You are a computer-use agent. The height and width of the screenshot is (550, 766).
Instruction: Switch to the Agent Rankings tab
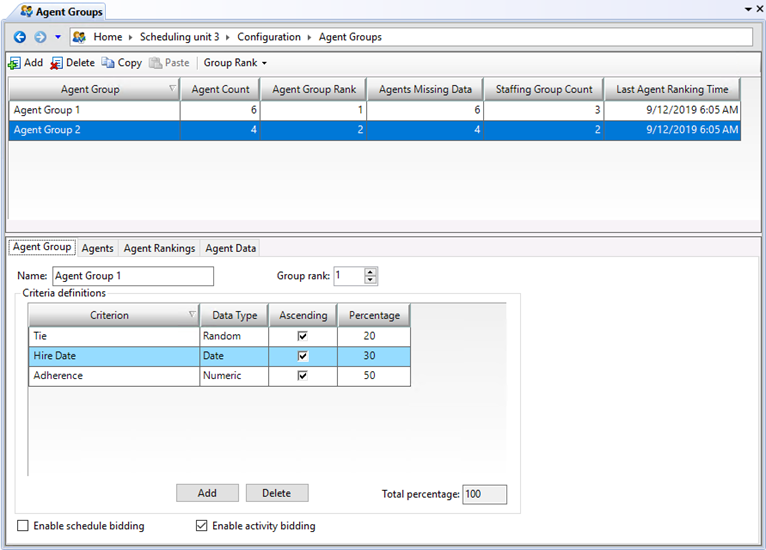click(159, 248)
